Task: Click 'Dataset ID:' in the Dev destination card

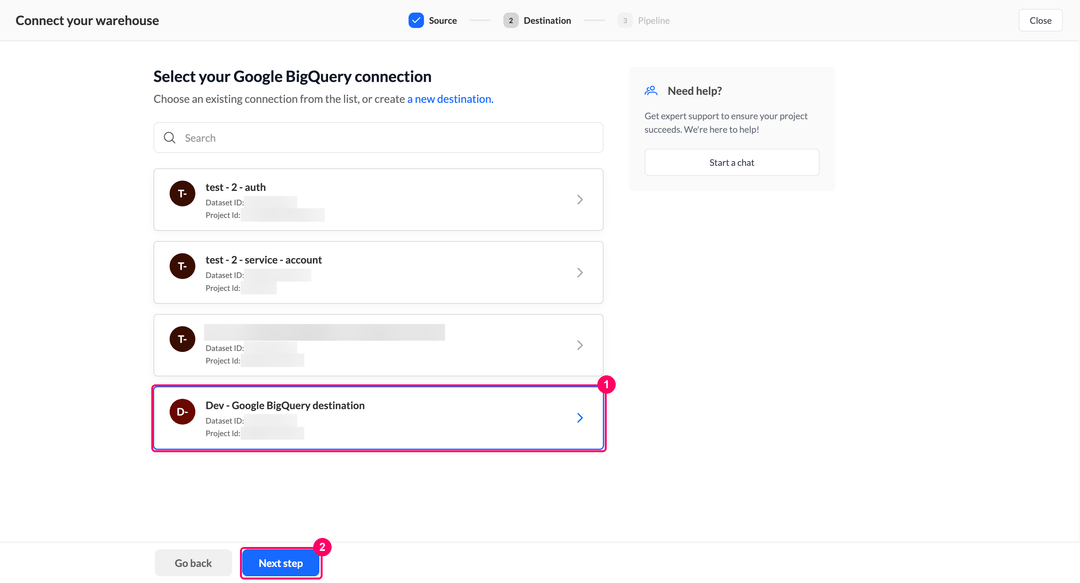Action: pos(225,421)
